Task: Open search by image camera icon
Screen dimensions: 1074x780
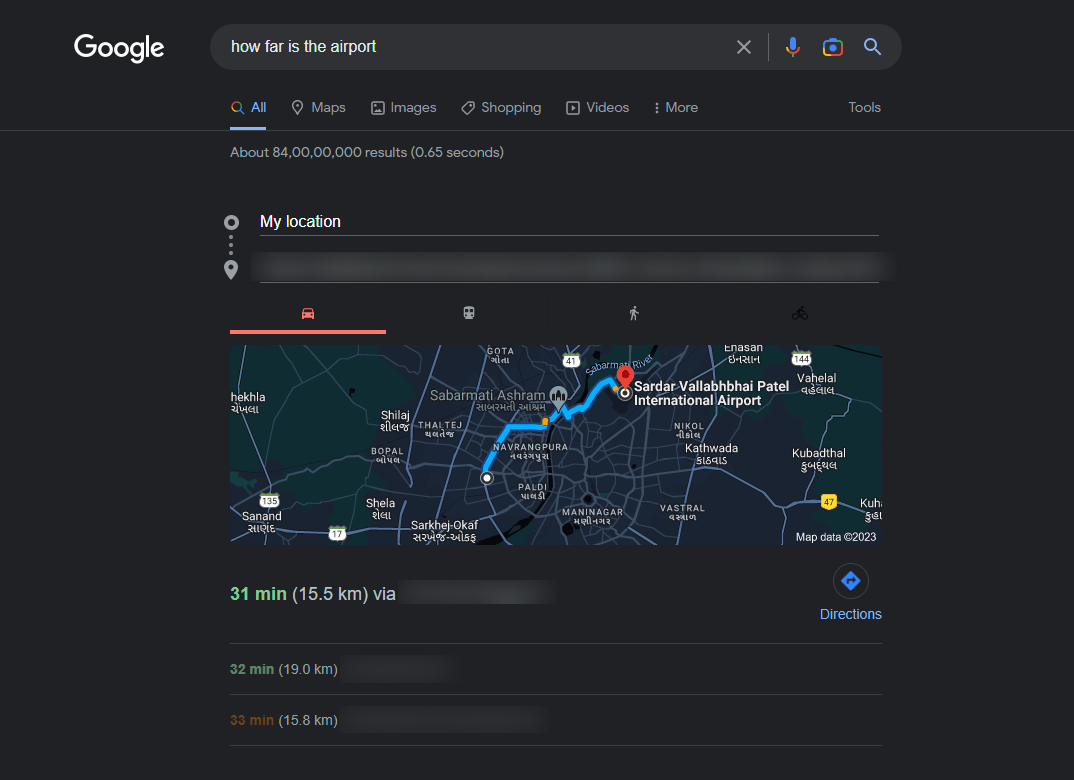Action: [832, 47]
